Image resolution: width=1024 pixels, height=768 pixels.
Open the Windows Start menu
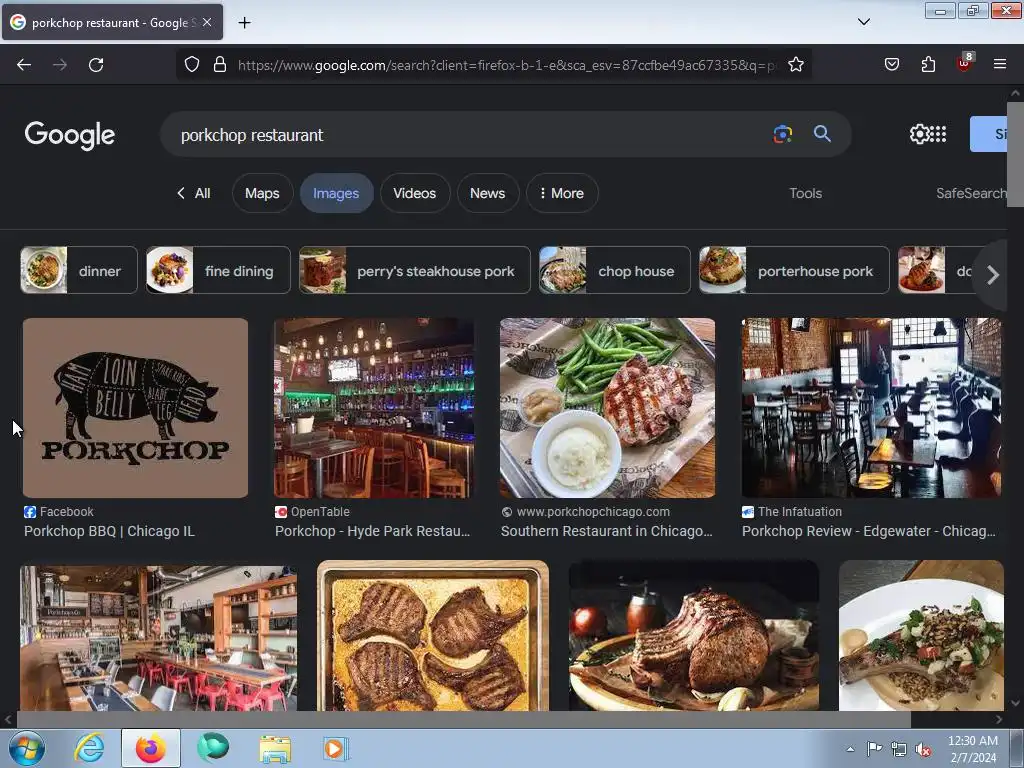click(x=26, y=748)
